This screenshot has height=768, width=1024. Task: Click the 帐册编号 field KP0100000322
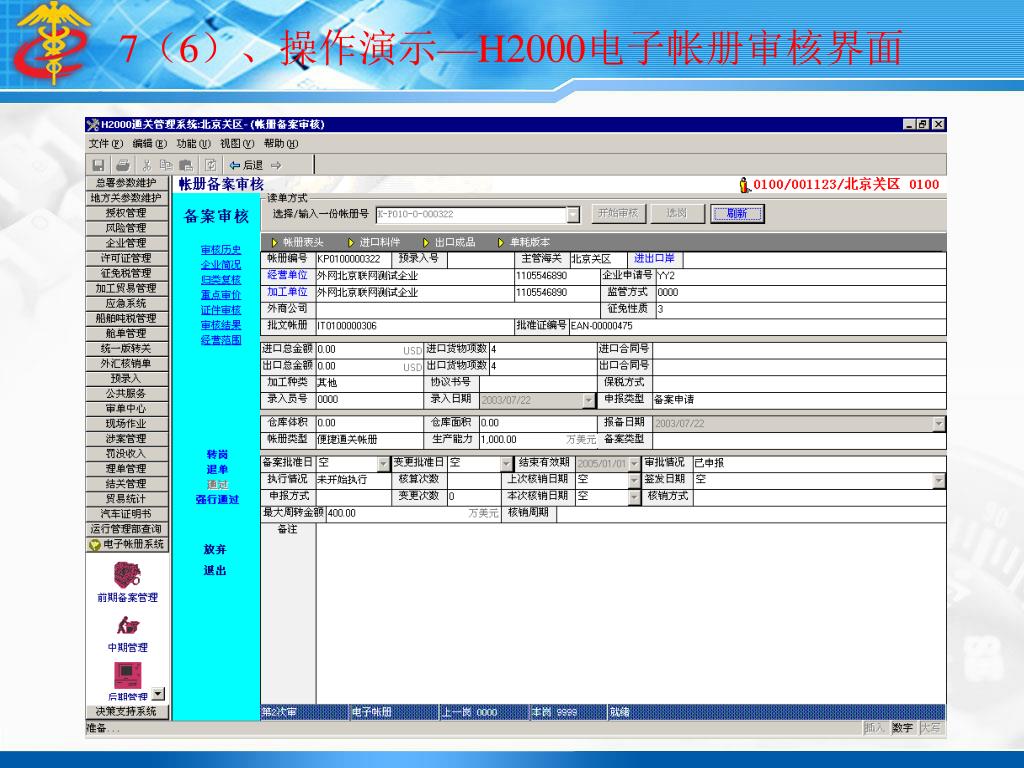tap(353, 259)
